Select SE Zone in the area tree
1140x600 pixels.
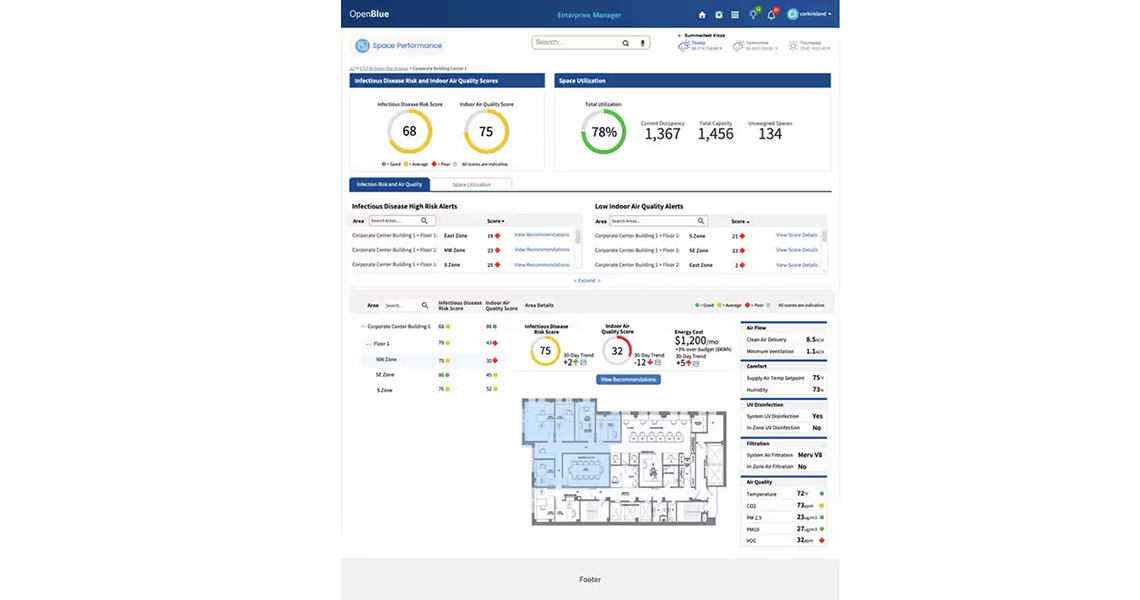[386, 375]
